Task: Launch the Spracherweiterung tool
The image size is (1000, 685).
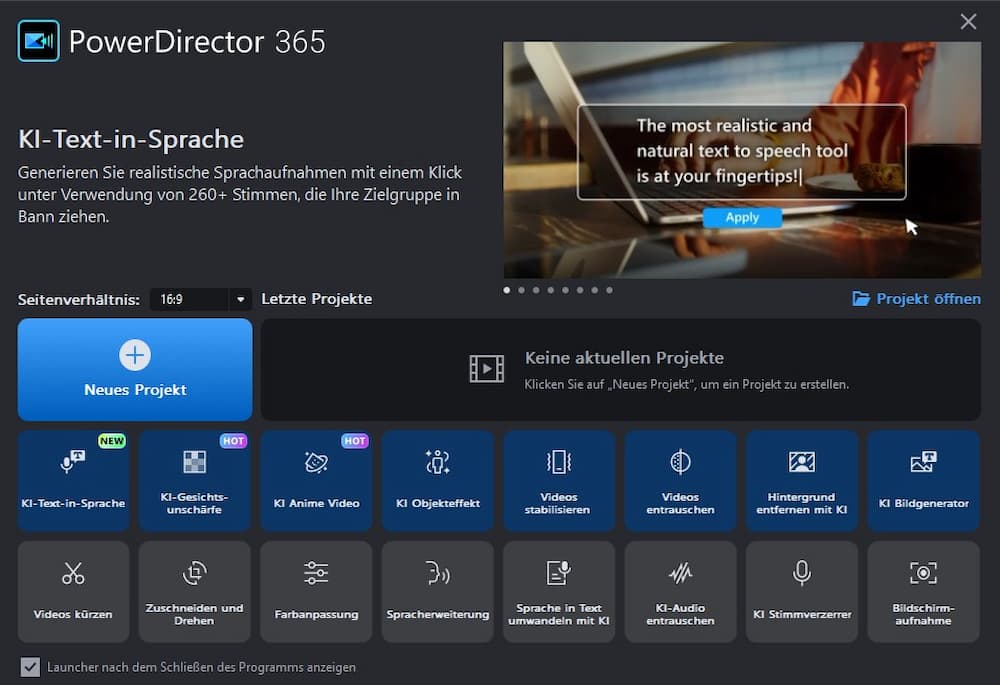Action: point(438,591)
